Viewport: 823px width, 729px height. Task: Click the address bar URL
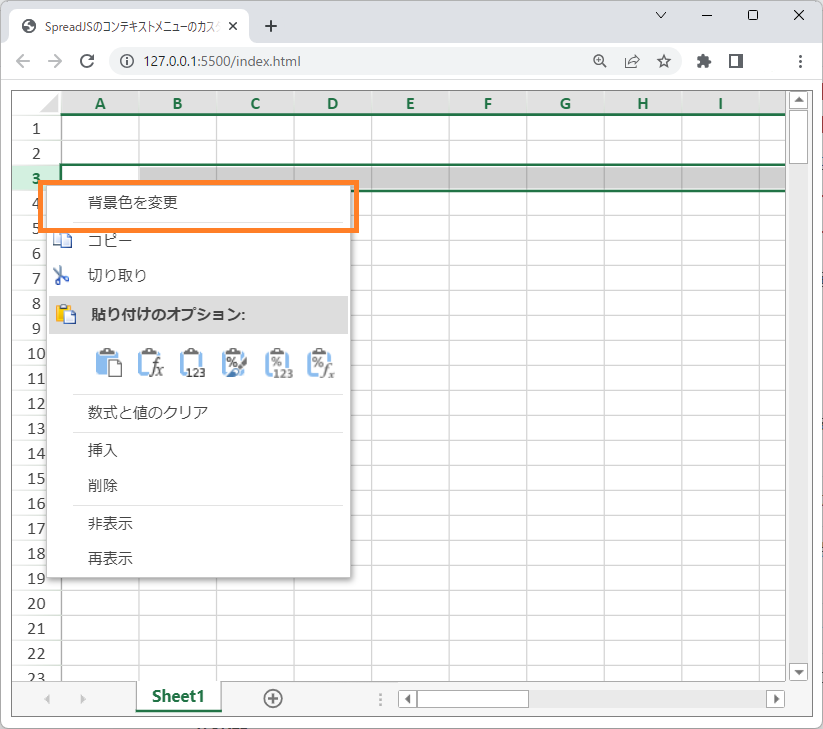tap(222, 61)
